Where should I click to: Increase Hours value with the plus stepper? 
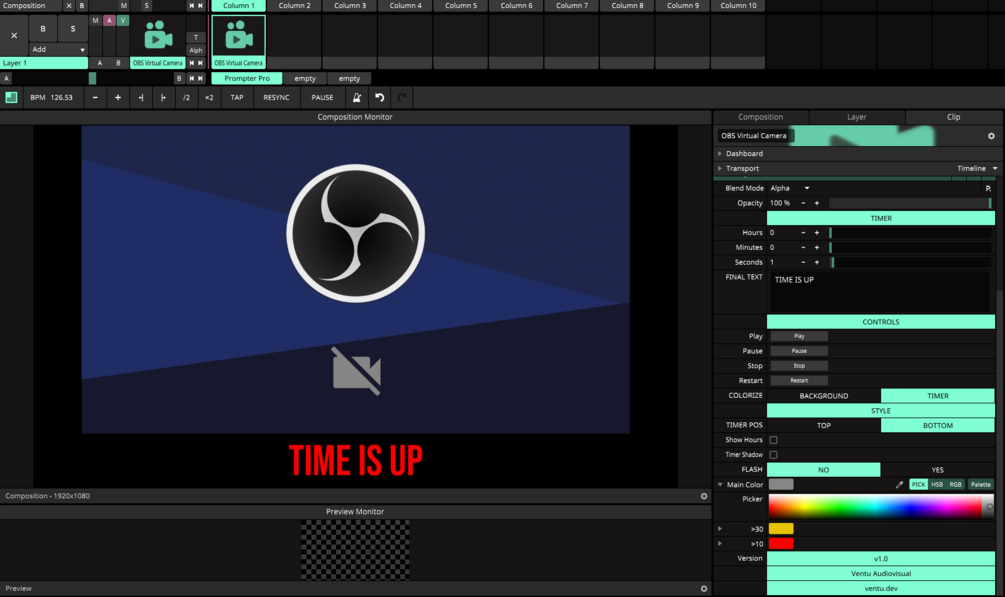click(x=817, y=233)
